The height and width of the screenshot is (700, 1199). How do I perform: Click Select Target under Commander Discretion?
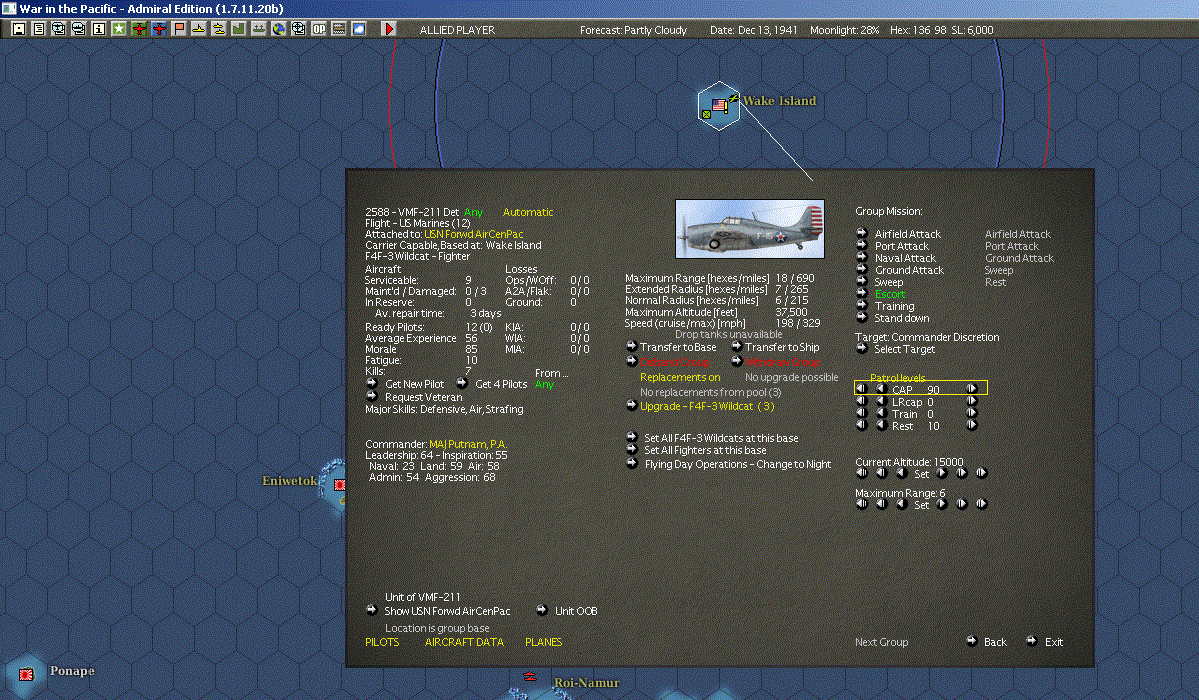pos(905,349)
